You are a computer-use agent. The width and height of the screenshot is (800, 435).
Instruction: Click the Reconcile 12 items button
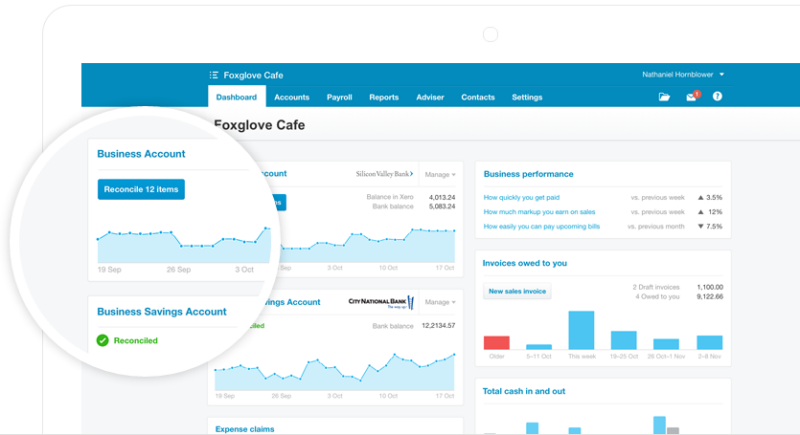tap(141, 189)
